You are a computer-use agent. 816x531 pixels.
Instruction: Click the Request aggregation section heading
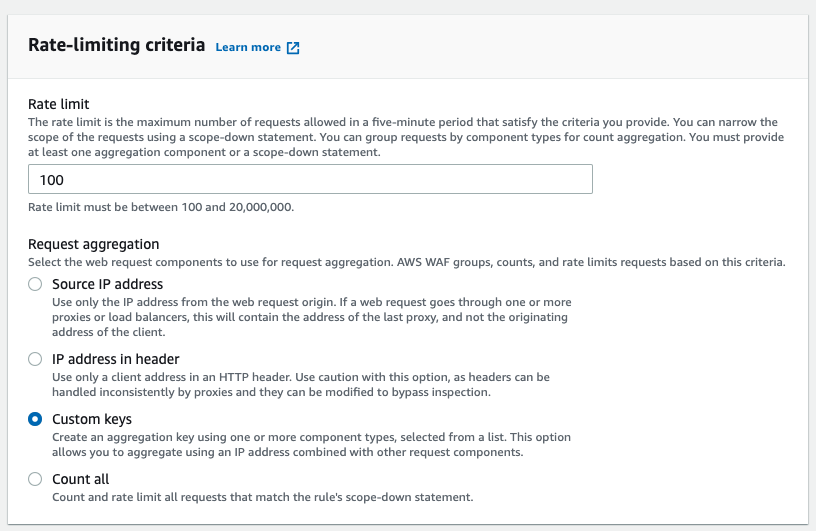(94, 244)
